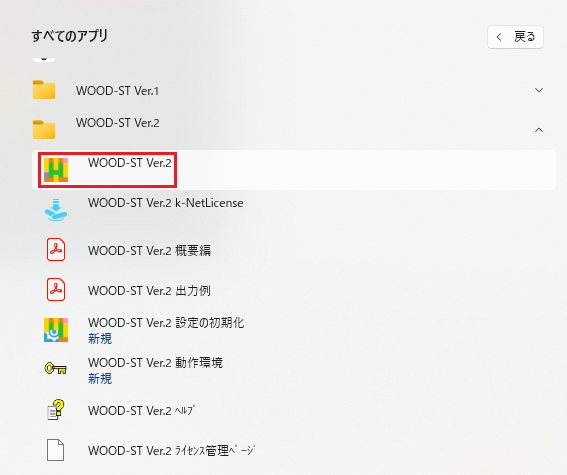The width and height of the screenshot is (567, 475).
Task: Open the WOOD-ST Ver.2 ライセンス管理ページ entry text
Action: tap(171, 450)
